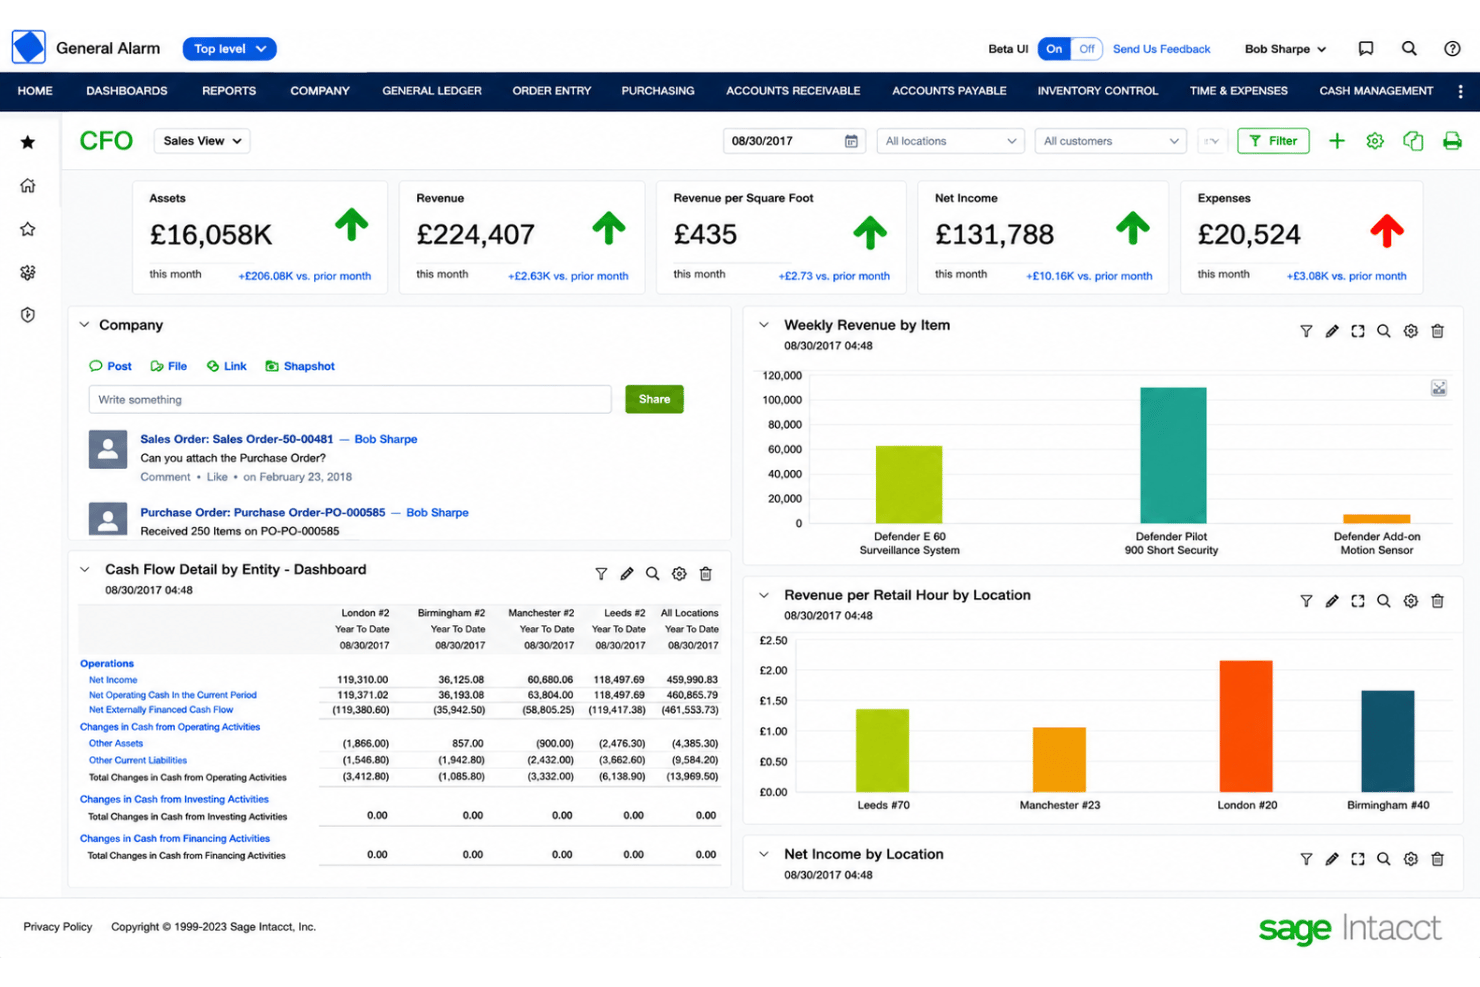Image resolution: width=1480 pixels, height=987 pixels.
Task: Open the Bob Sharpe user menu
Action: point(1285,49)
